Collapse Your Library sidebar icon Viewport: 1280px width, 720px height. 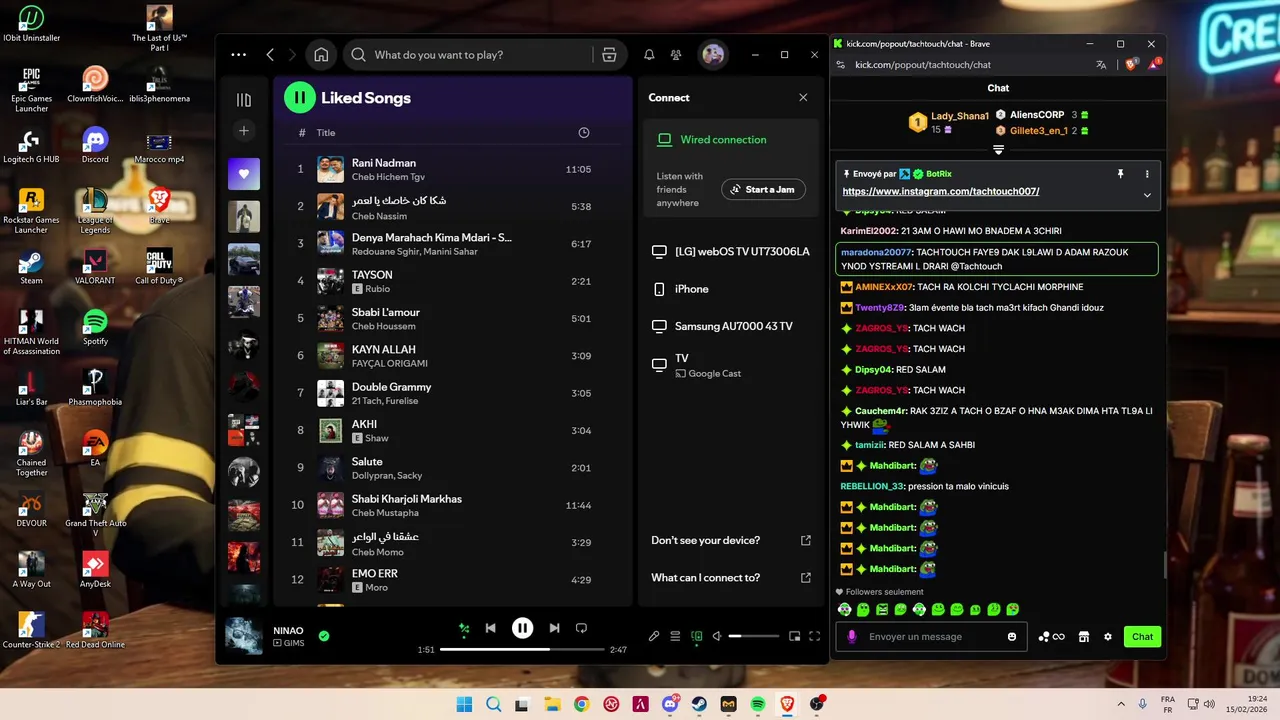click(x=244, y=99)
